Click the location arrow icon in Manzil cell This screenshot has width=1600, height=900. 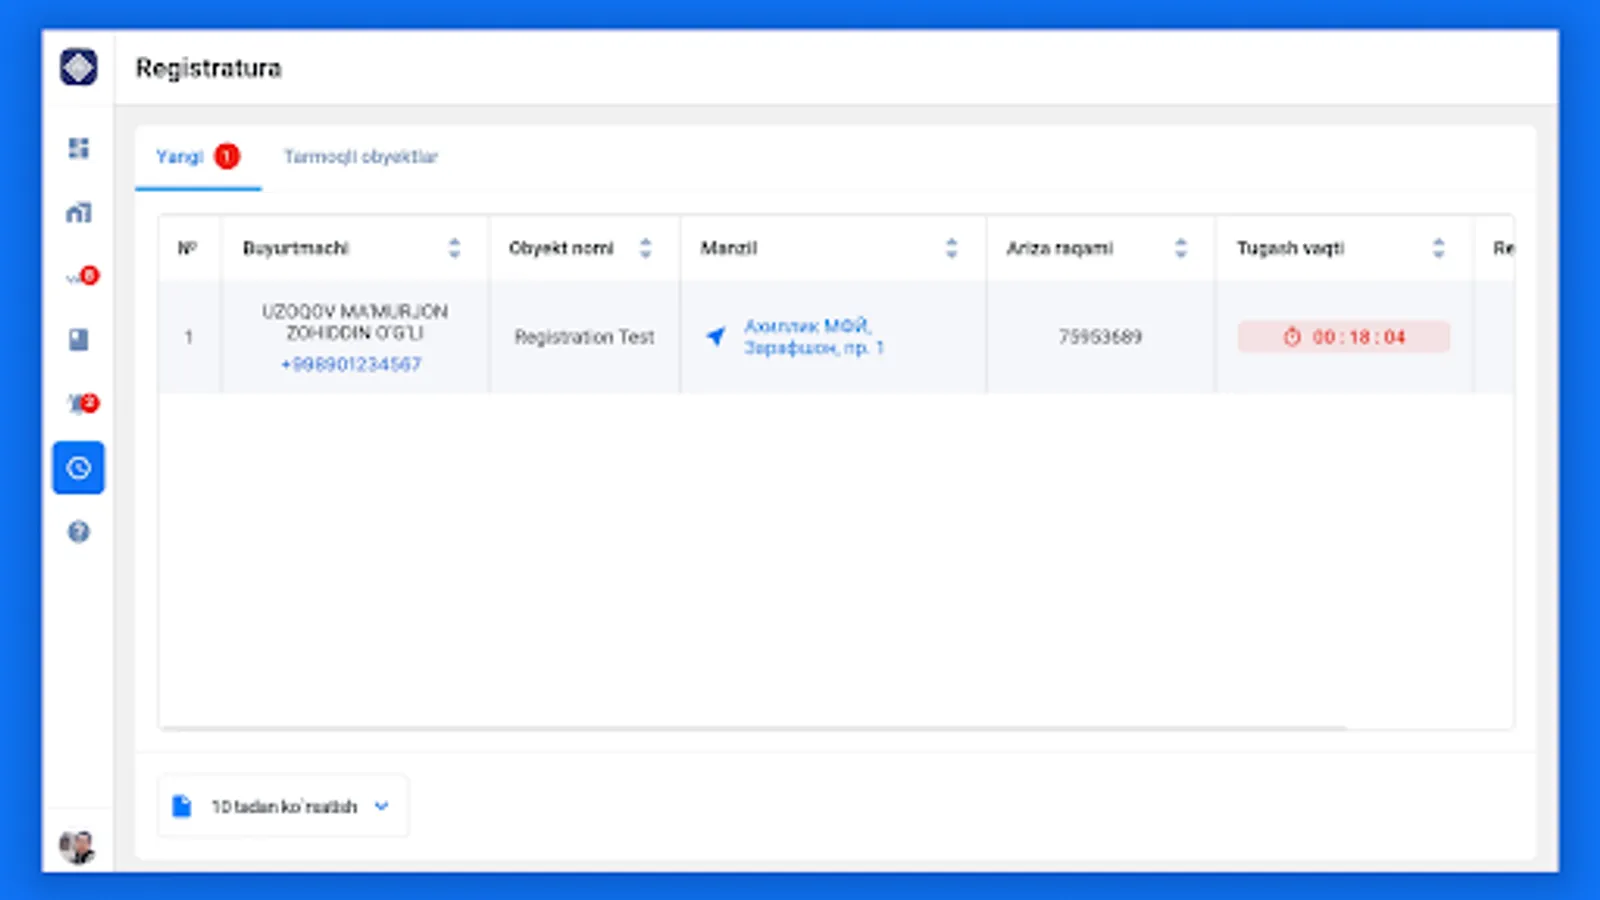715,336
